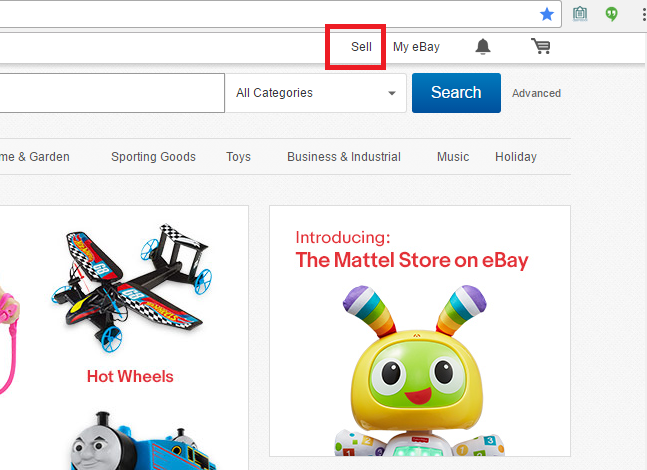Open the Home & Garden category
This screenshot has width=647, height=470.
pos(35,157)
